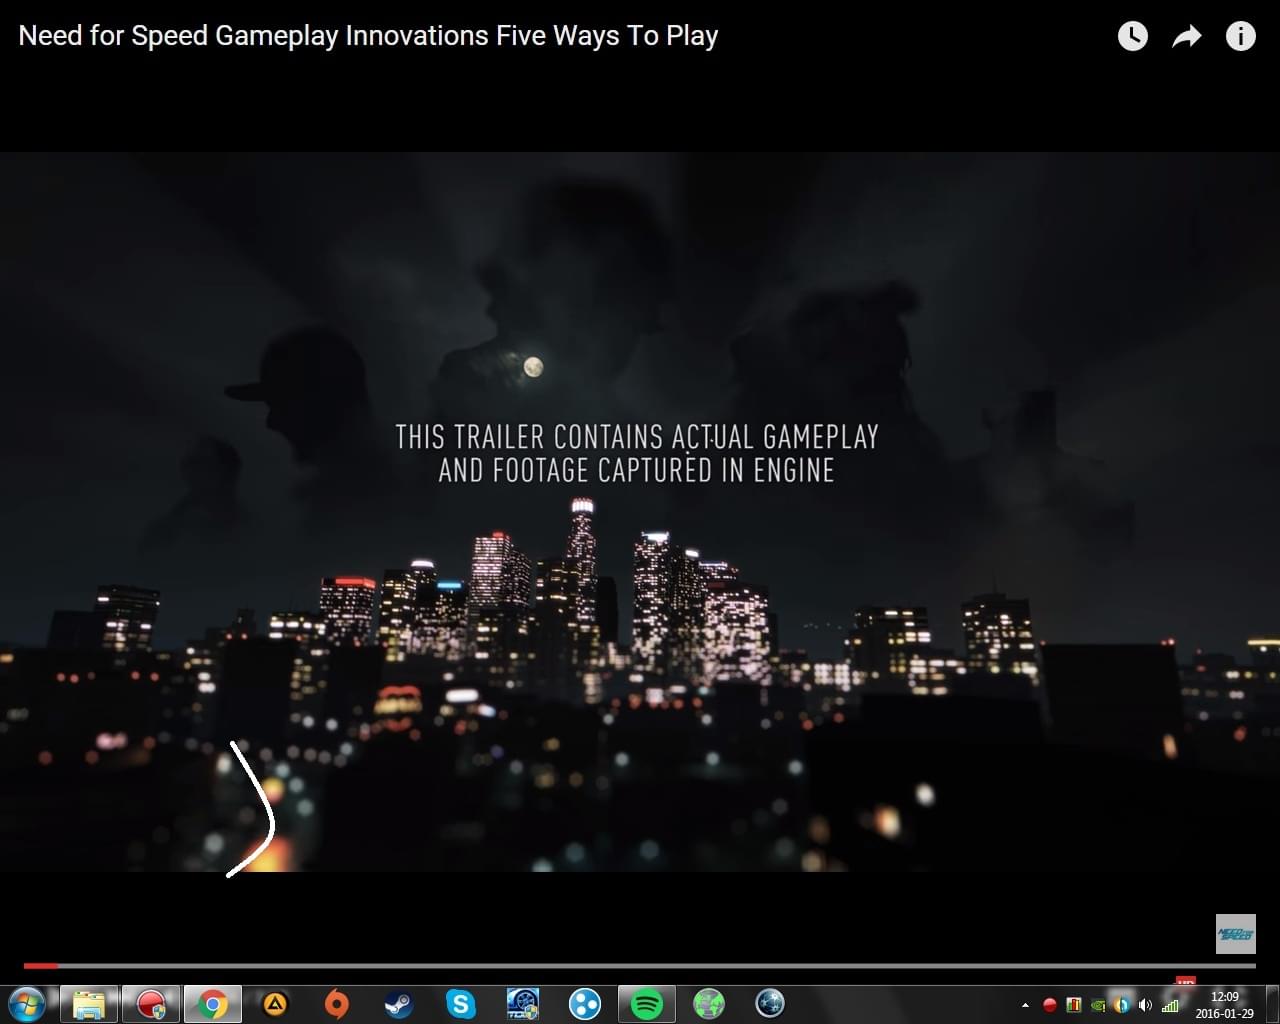Click the red circle tray icon
The width and height of the screenshot is (1280, 1024).
click(1050, 1005)
